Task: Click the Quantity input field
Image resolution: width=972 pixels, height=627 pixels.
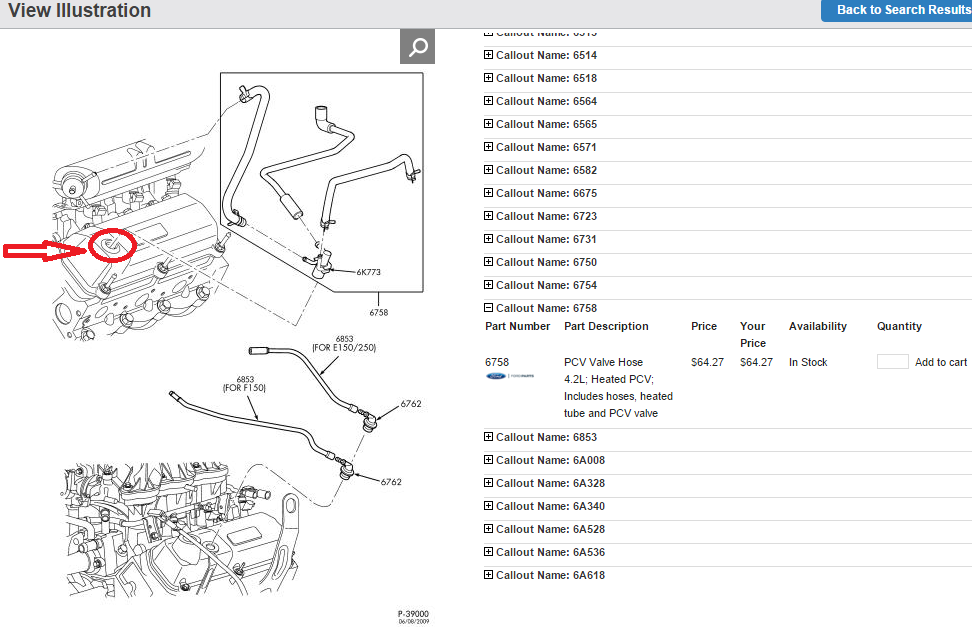Action: pos(891,361)
